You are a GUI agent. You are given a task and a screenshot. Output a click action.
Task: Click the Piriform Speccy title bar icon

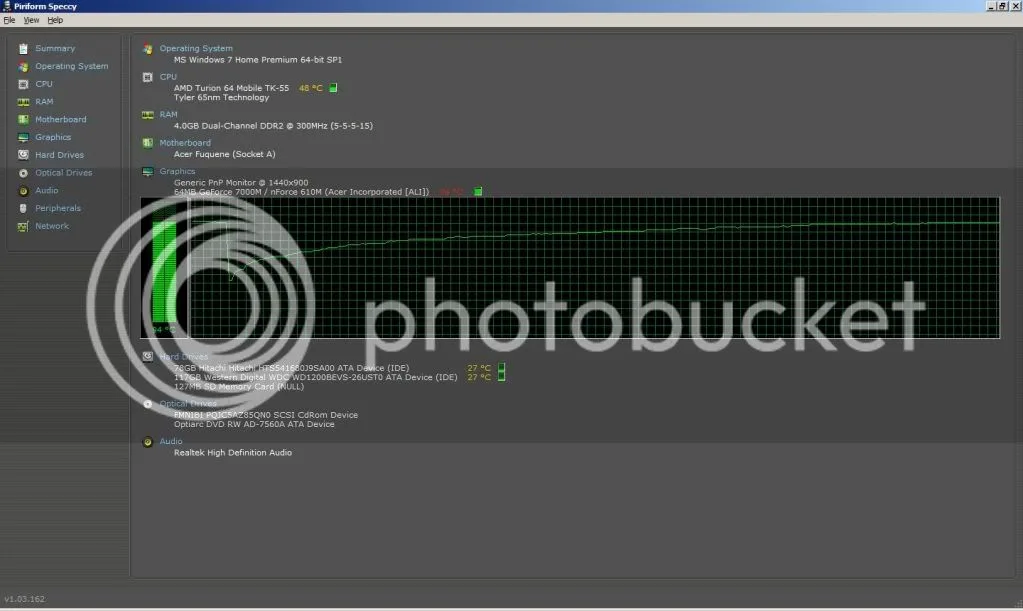(x=7, y=6)
